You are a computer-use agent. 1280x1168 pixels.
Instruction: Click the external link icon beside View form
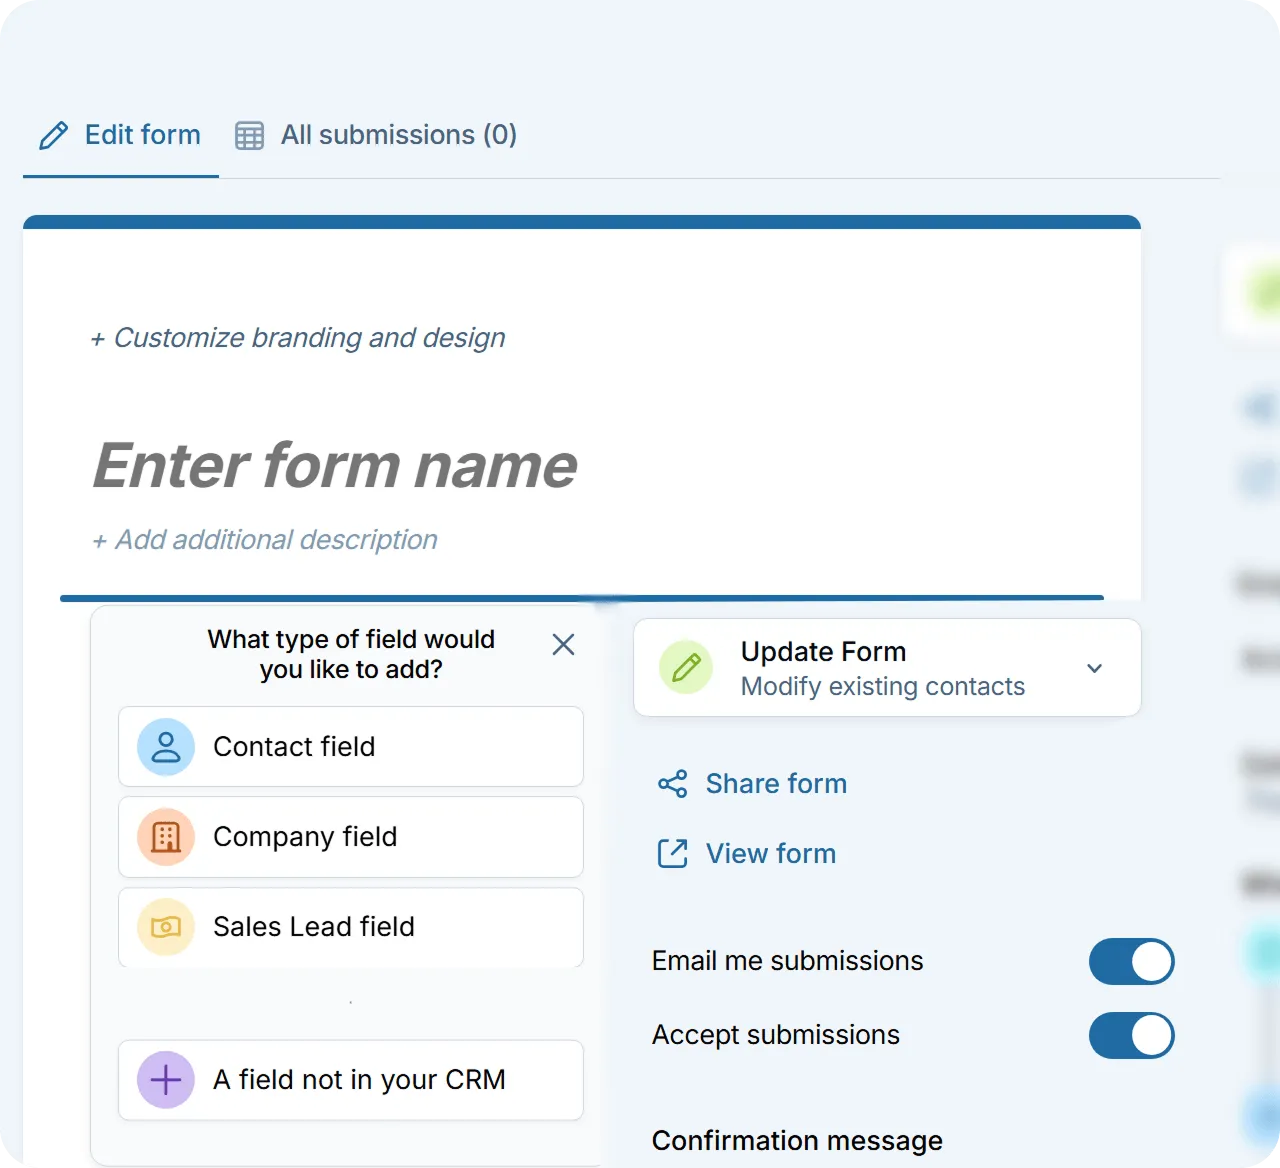pyautogui.click(x=673, y=854)
